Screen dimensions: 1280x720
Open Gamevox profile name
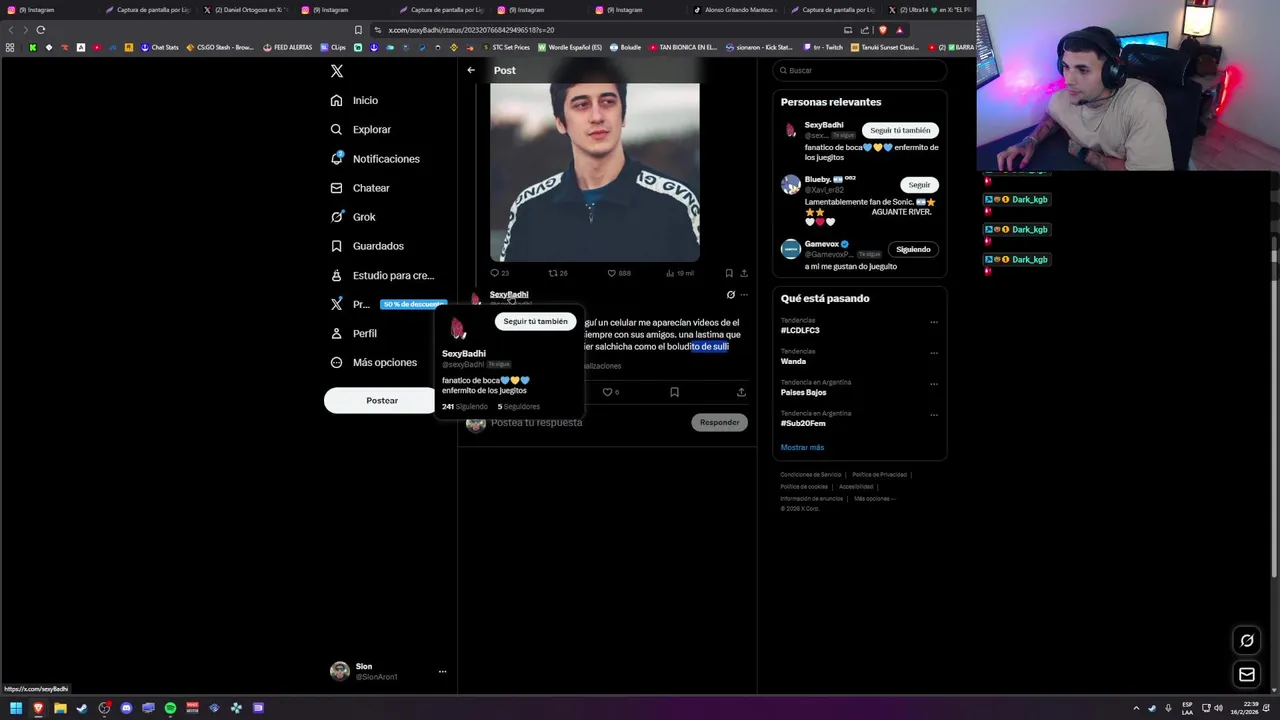822,244
